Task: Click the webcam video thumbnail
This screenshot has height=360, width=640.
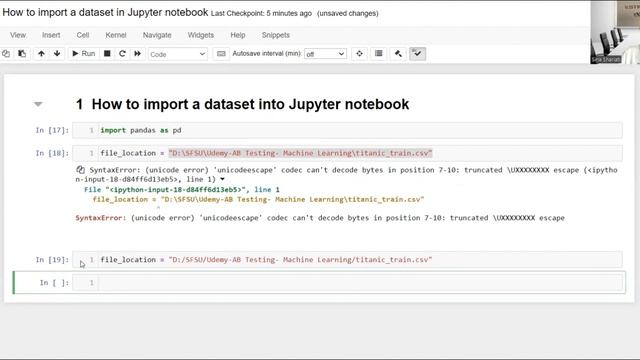Action: tap(615, 32)
